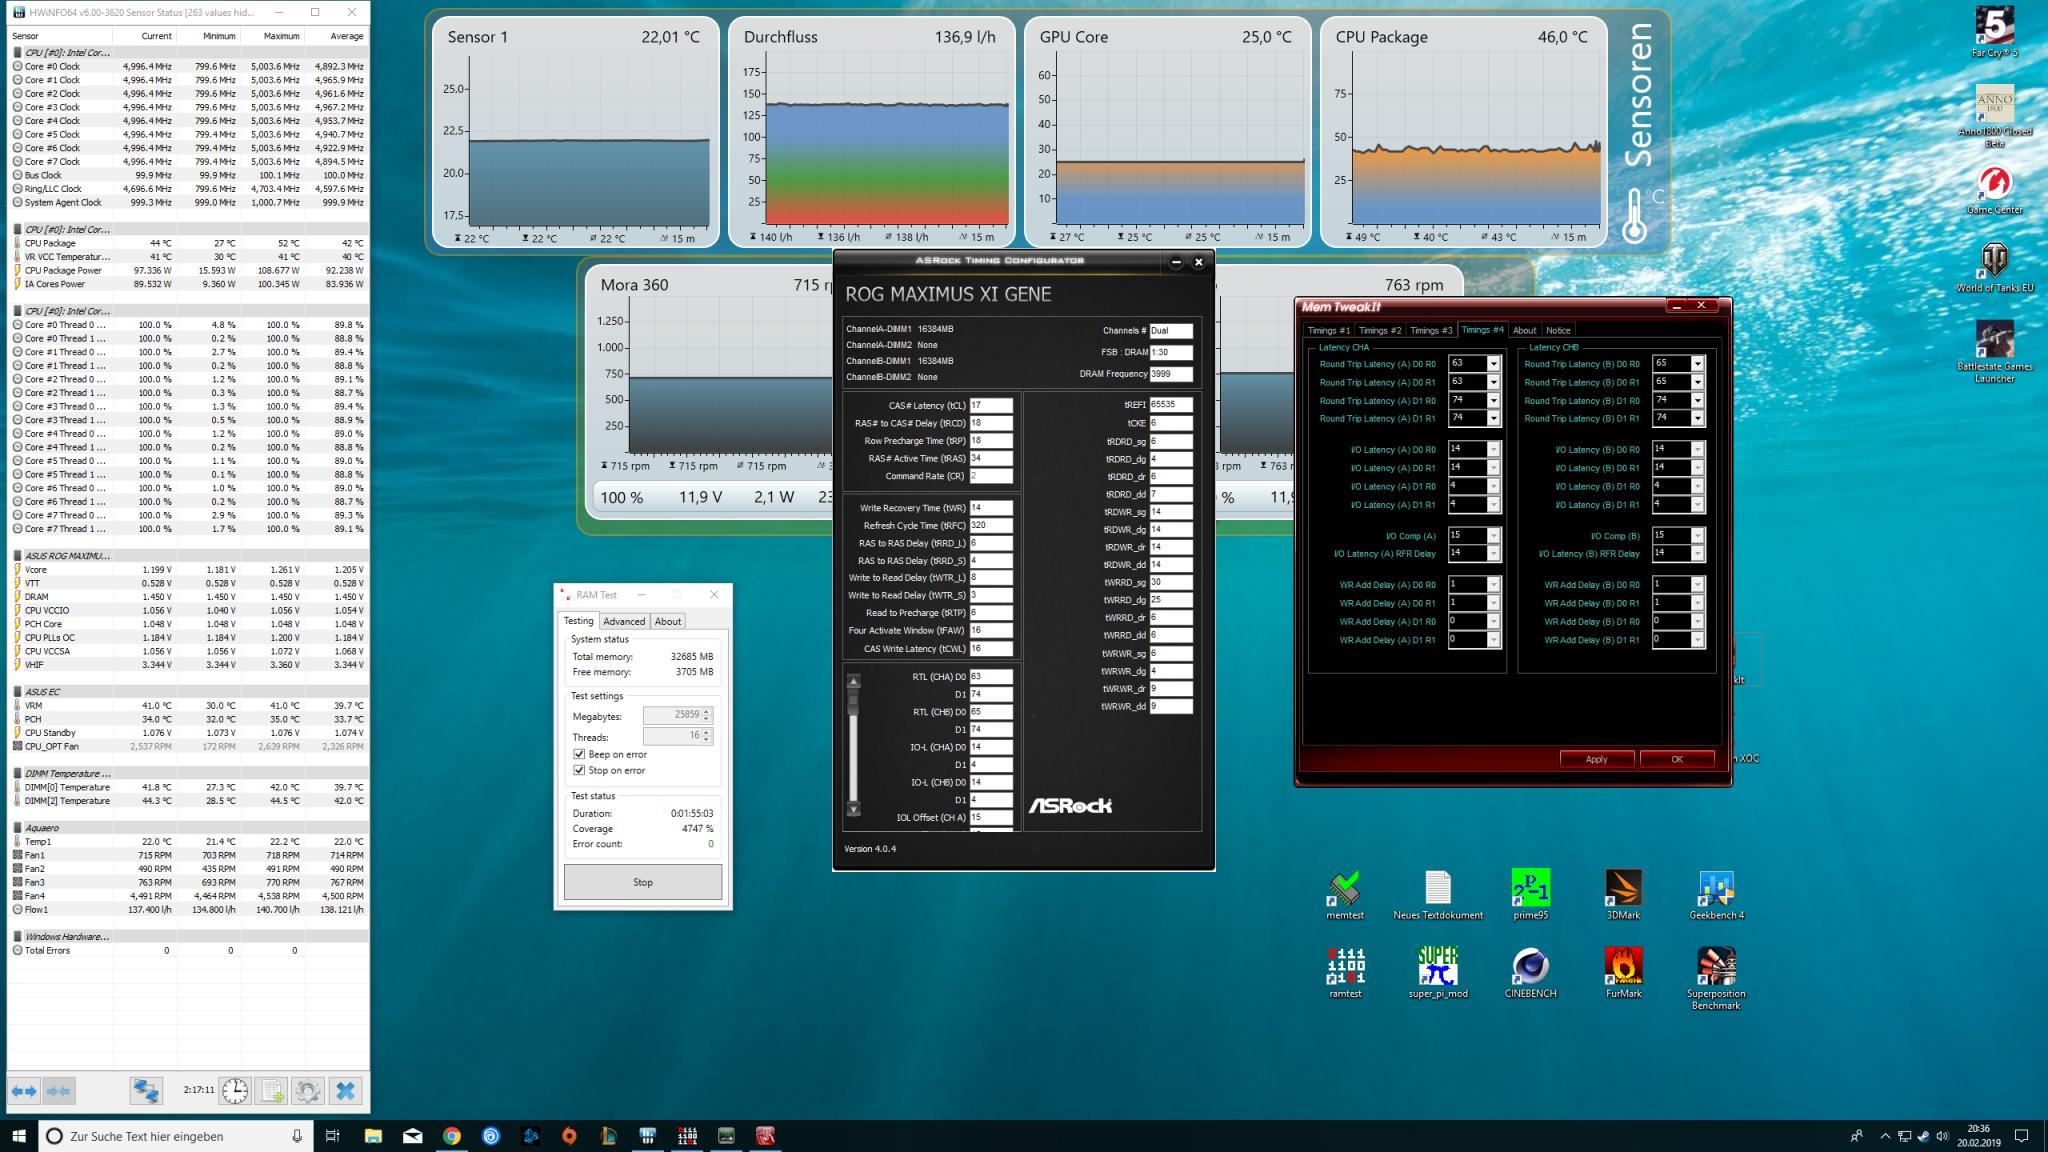The width and height of the screenshot is (2048, 1152).
Task: Launch prime95 from the desktop
Action: click(1530, 895)
